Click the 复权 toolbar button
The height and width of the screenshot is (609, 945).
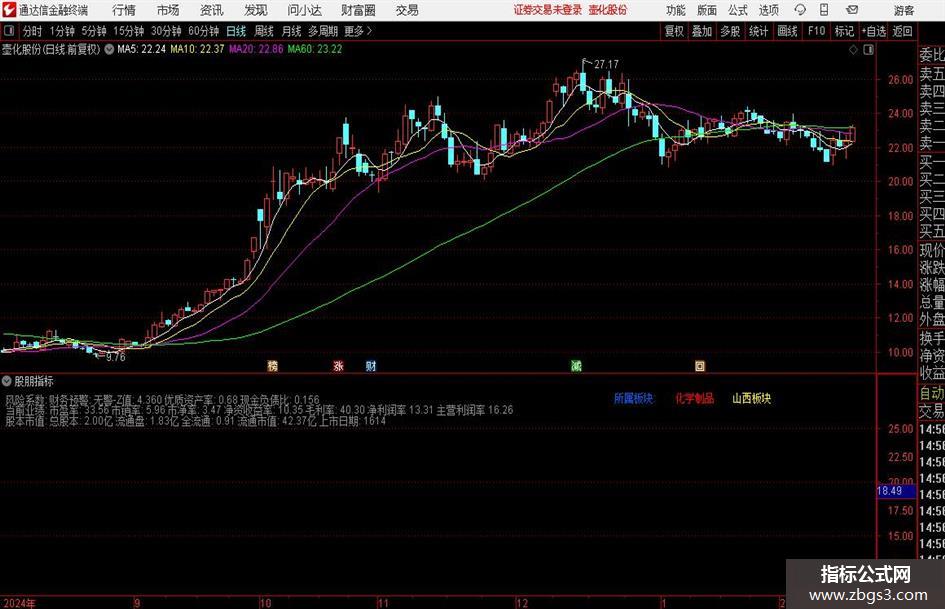(674, 31)
